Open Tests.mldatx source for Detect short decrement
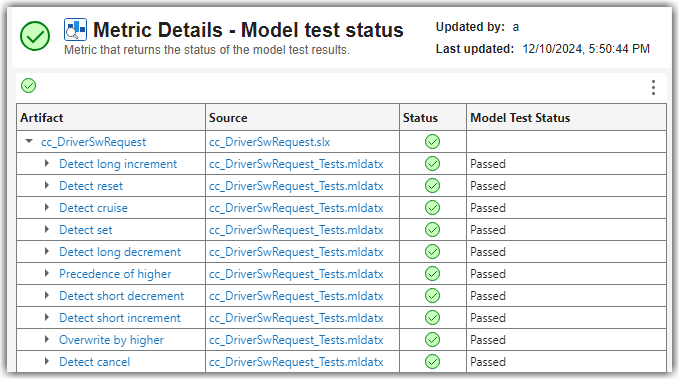The image size is (680, 380). pyautogui.click(x=296, y=296)
